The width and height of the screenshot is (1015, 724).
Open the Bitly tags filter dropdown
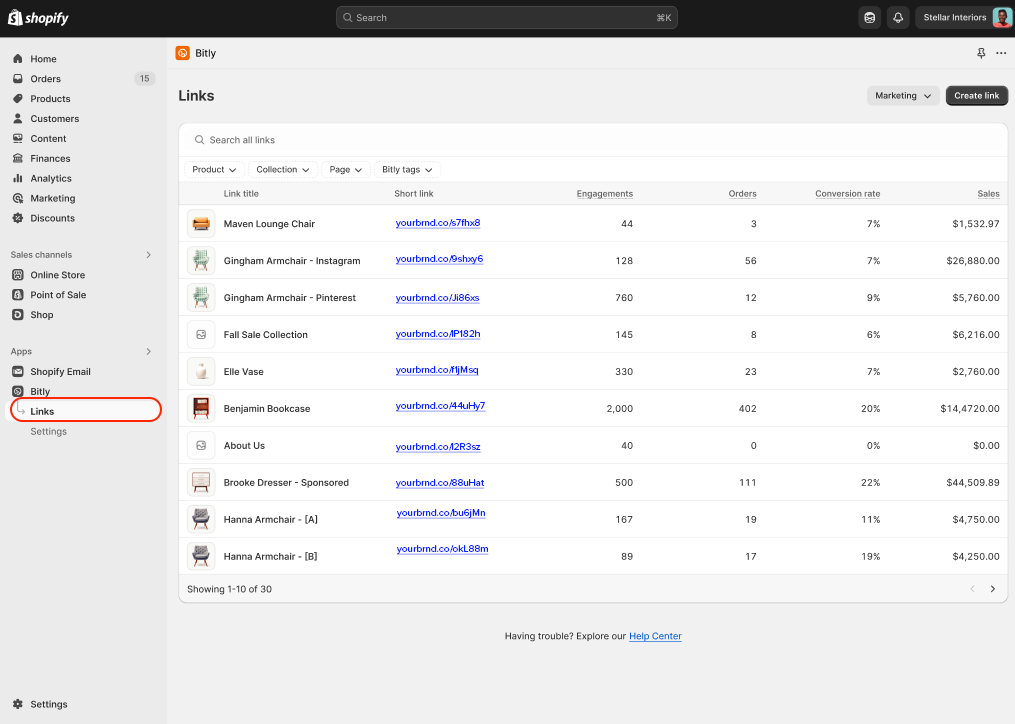tap(406, 169)
